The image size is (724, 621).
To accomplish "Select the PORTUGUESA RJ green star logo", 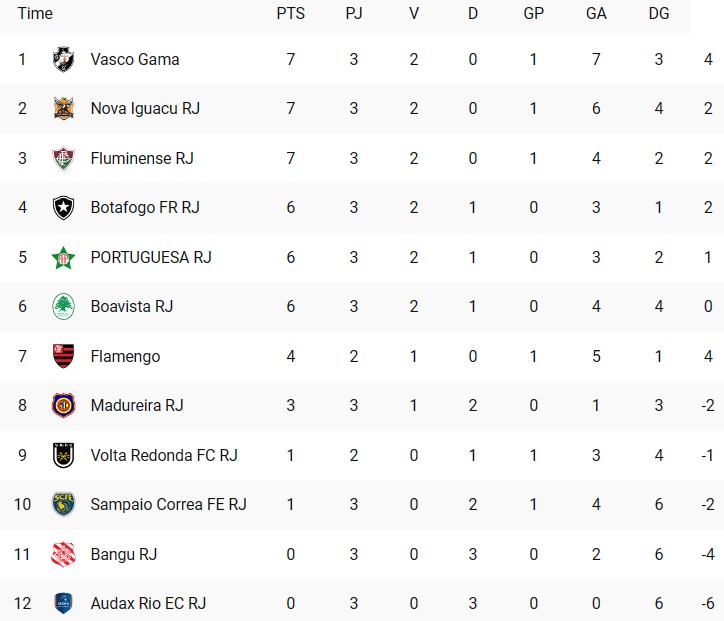I will pyautogui.click(x=63, y=257).
